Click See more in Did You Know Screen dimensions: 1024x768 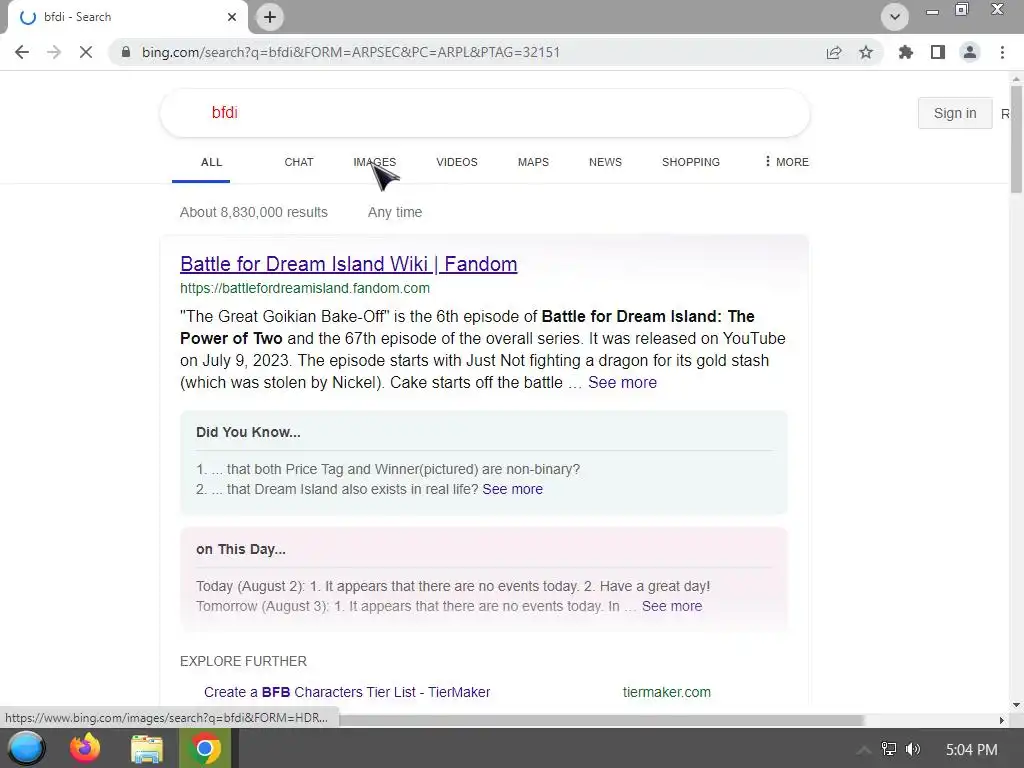click(512, 489)
